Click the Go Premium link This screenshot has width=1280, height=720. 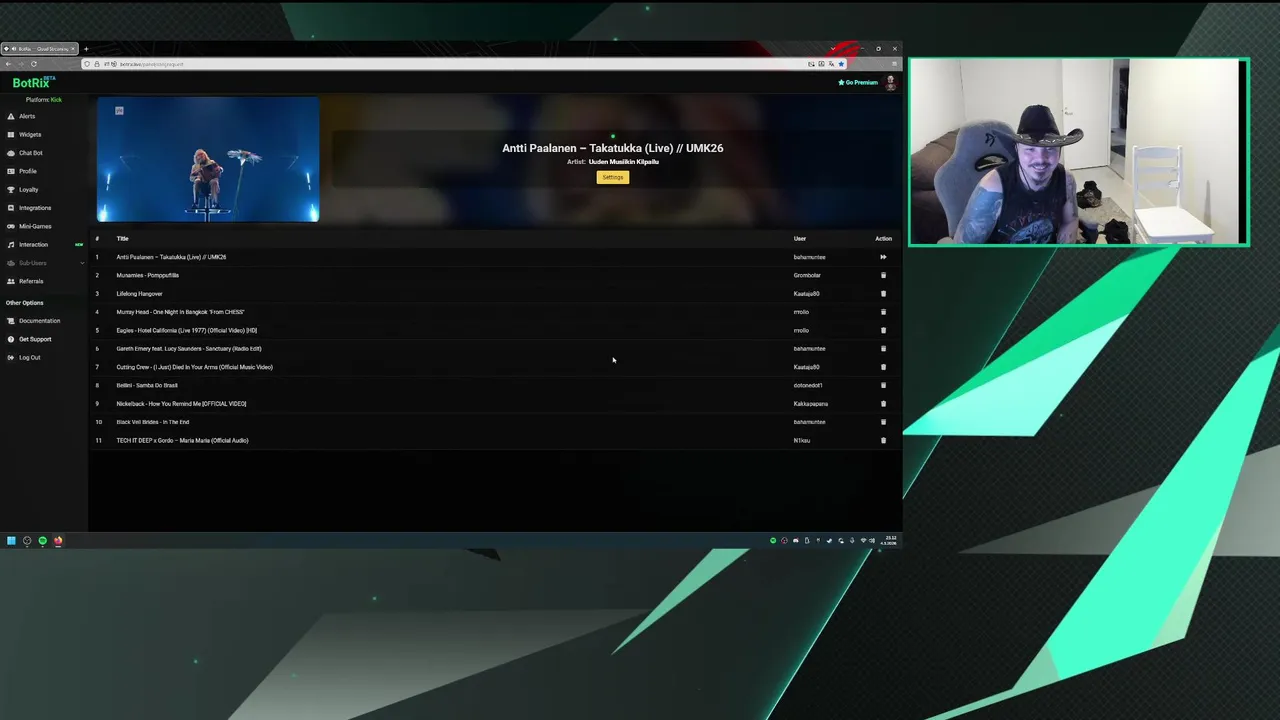pos(858,82)
